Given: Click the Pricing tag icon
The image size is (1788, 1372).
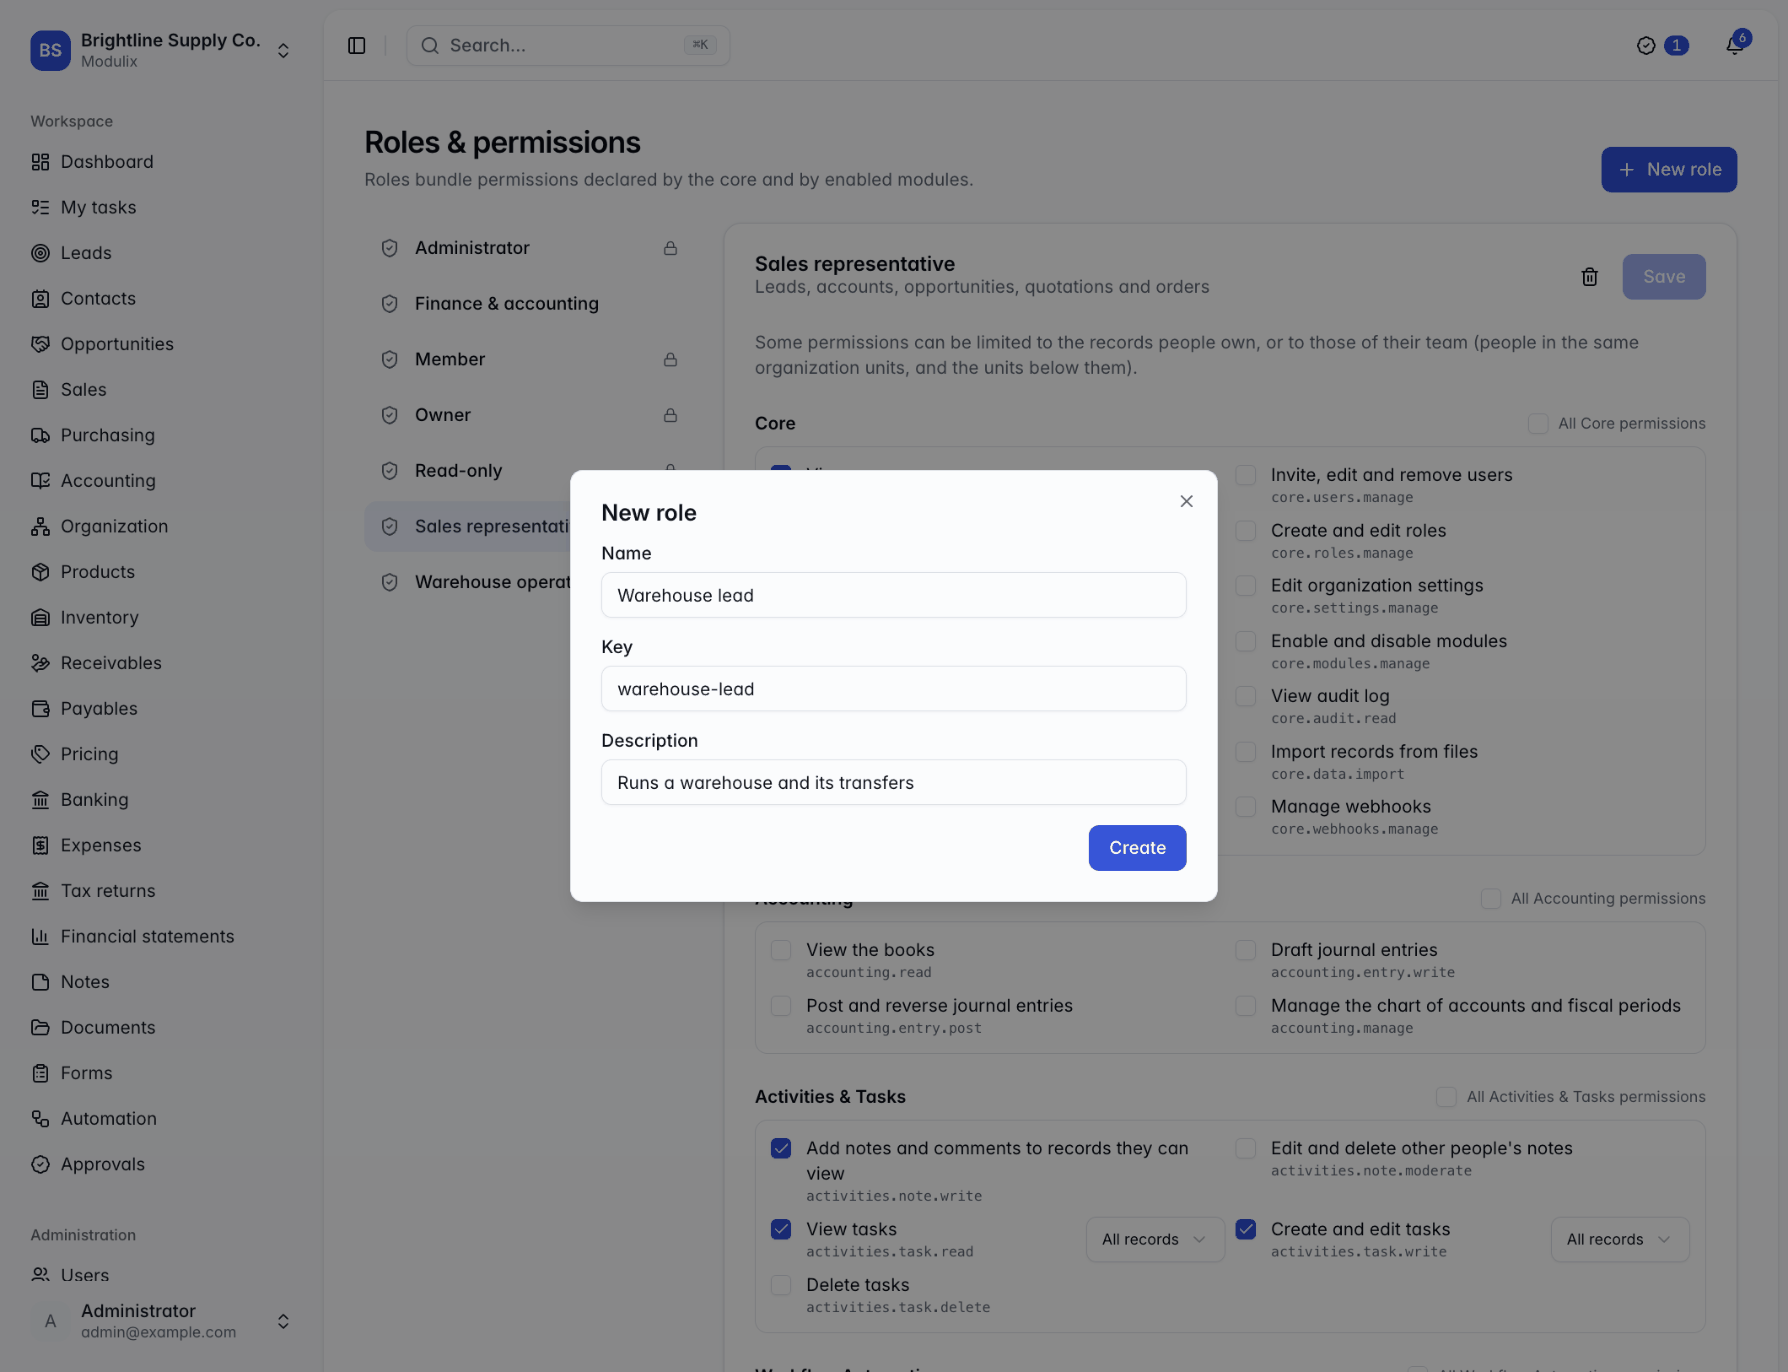Looking at the screenshot, I should (40, 754).
